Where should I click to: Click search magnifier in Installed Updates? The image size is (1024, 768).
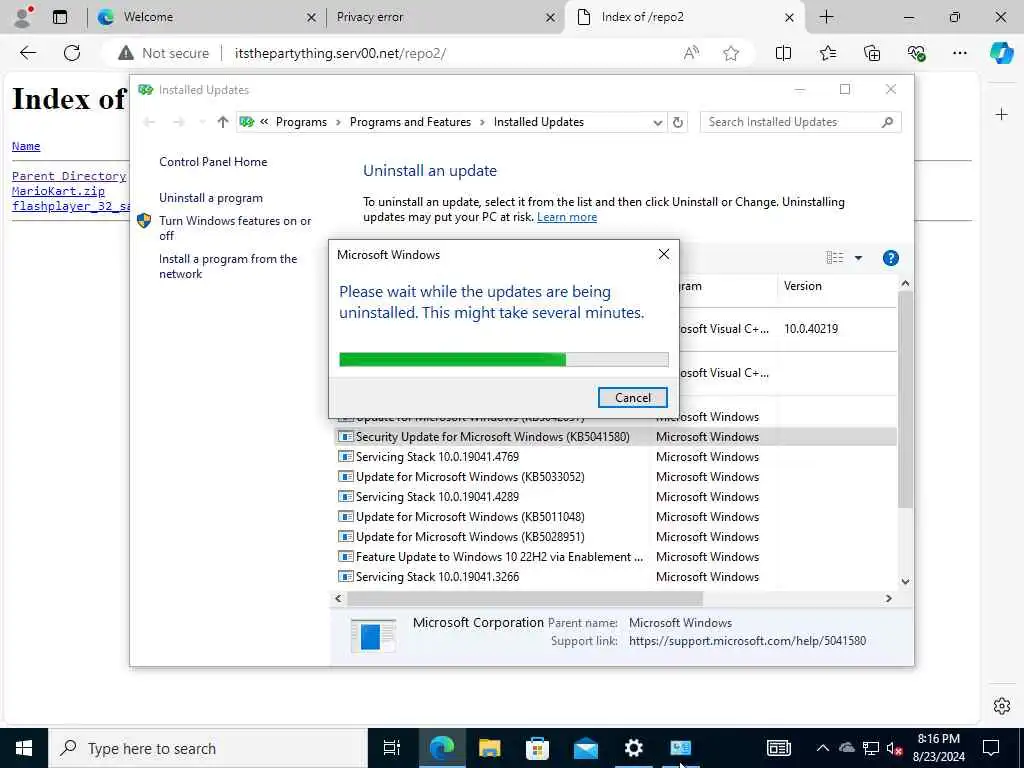click(x=887, y=122)
